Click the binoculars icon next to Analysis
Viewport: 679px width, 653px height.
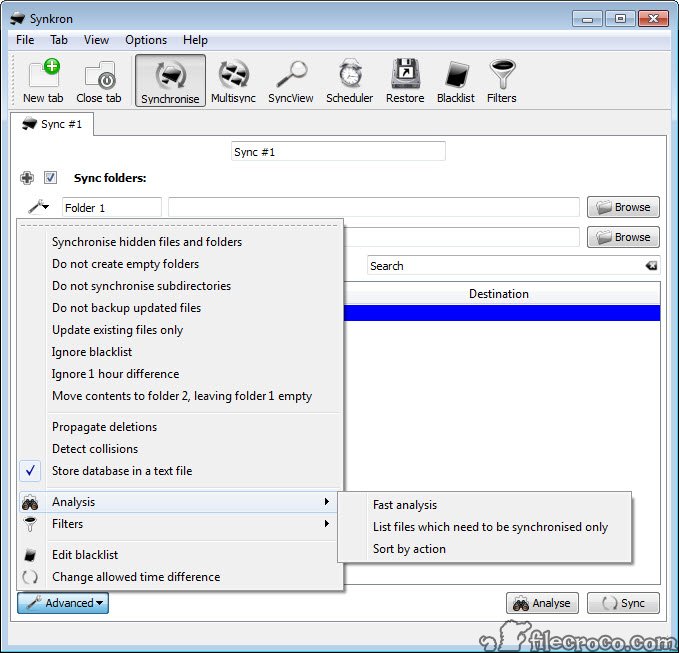[x=30, y=503]
